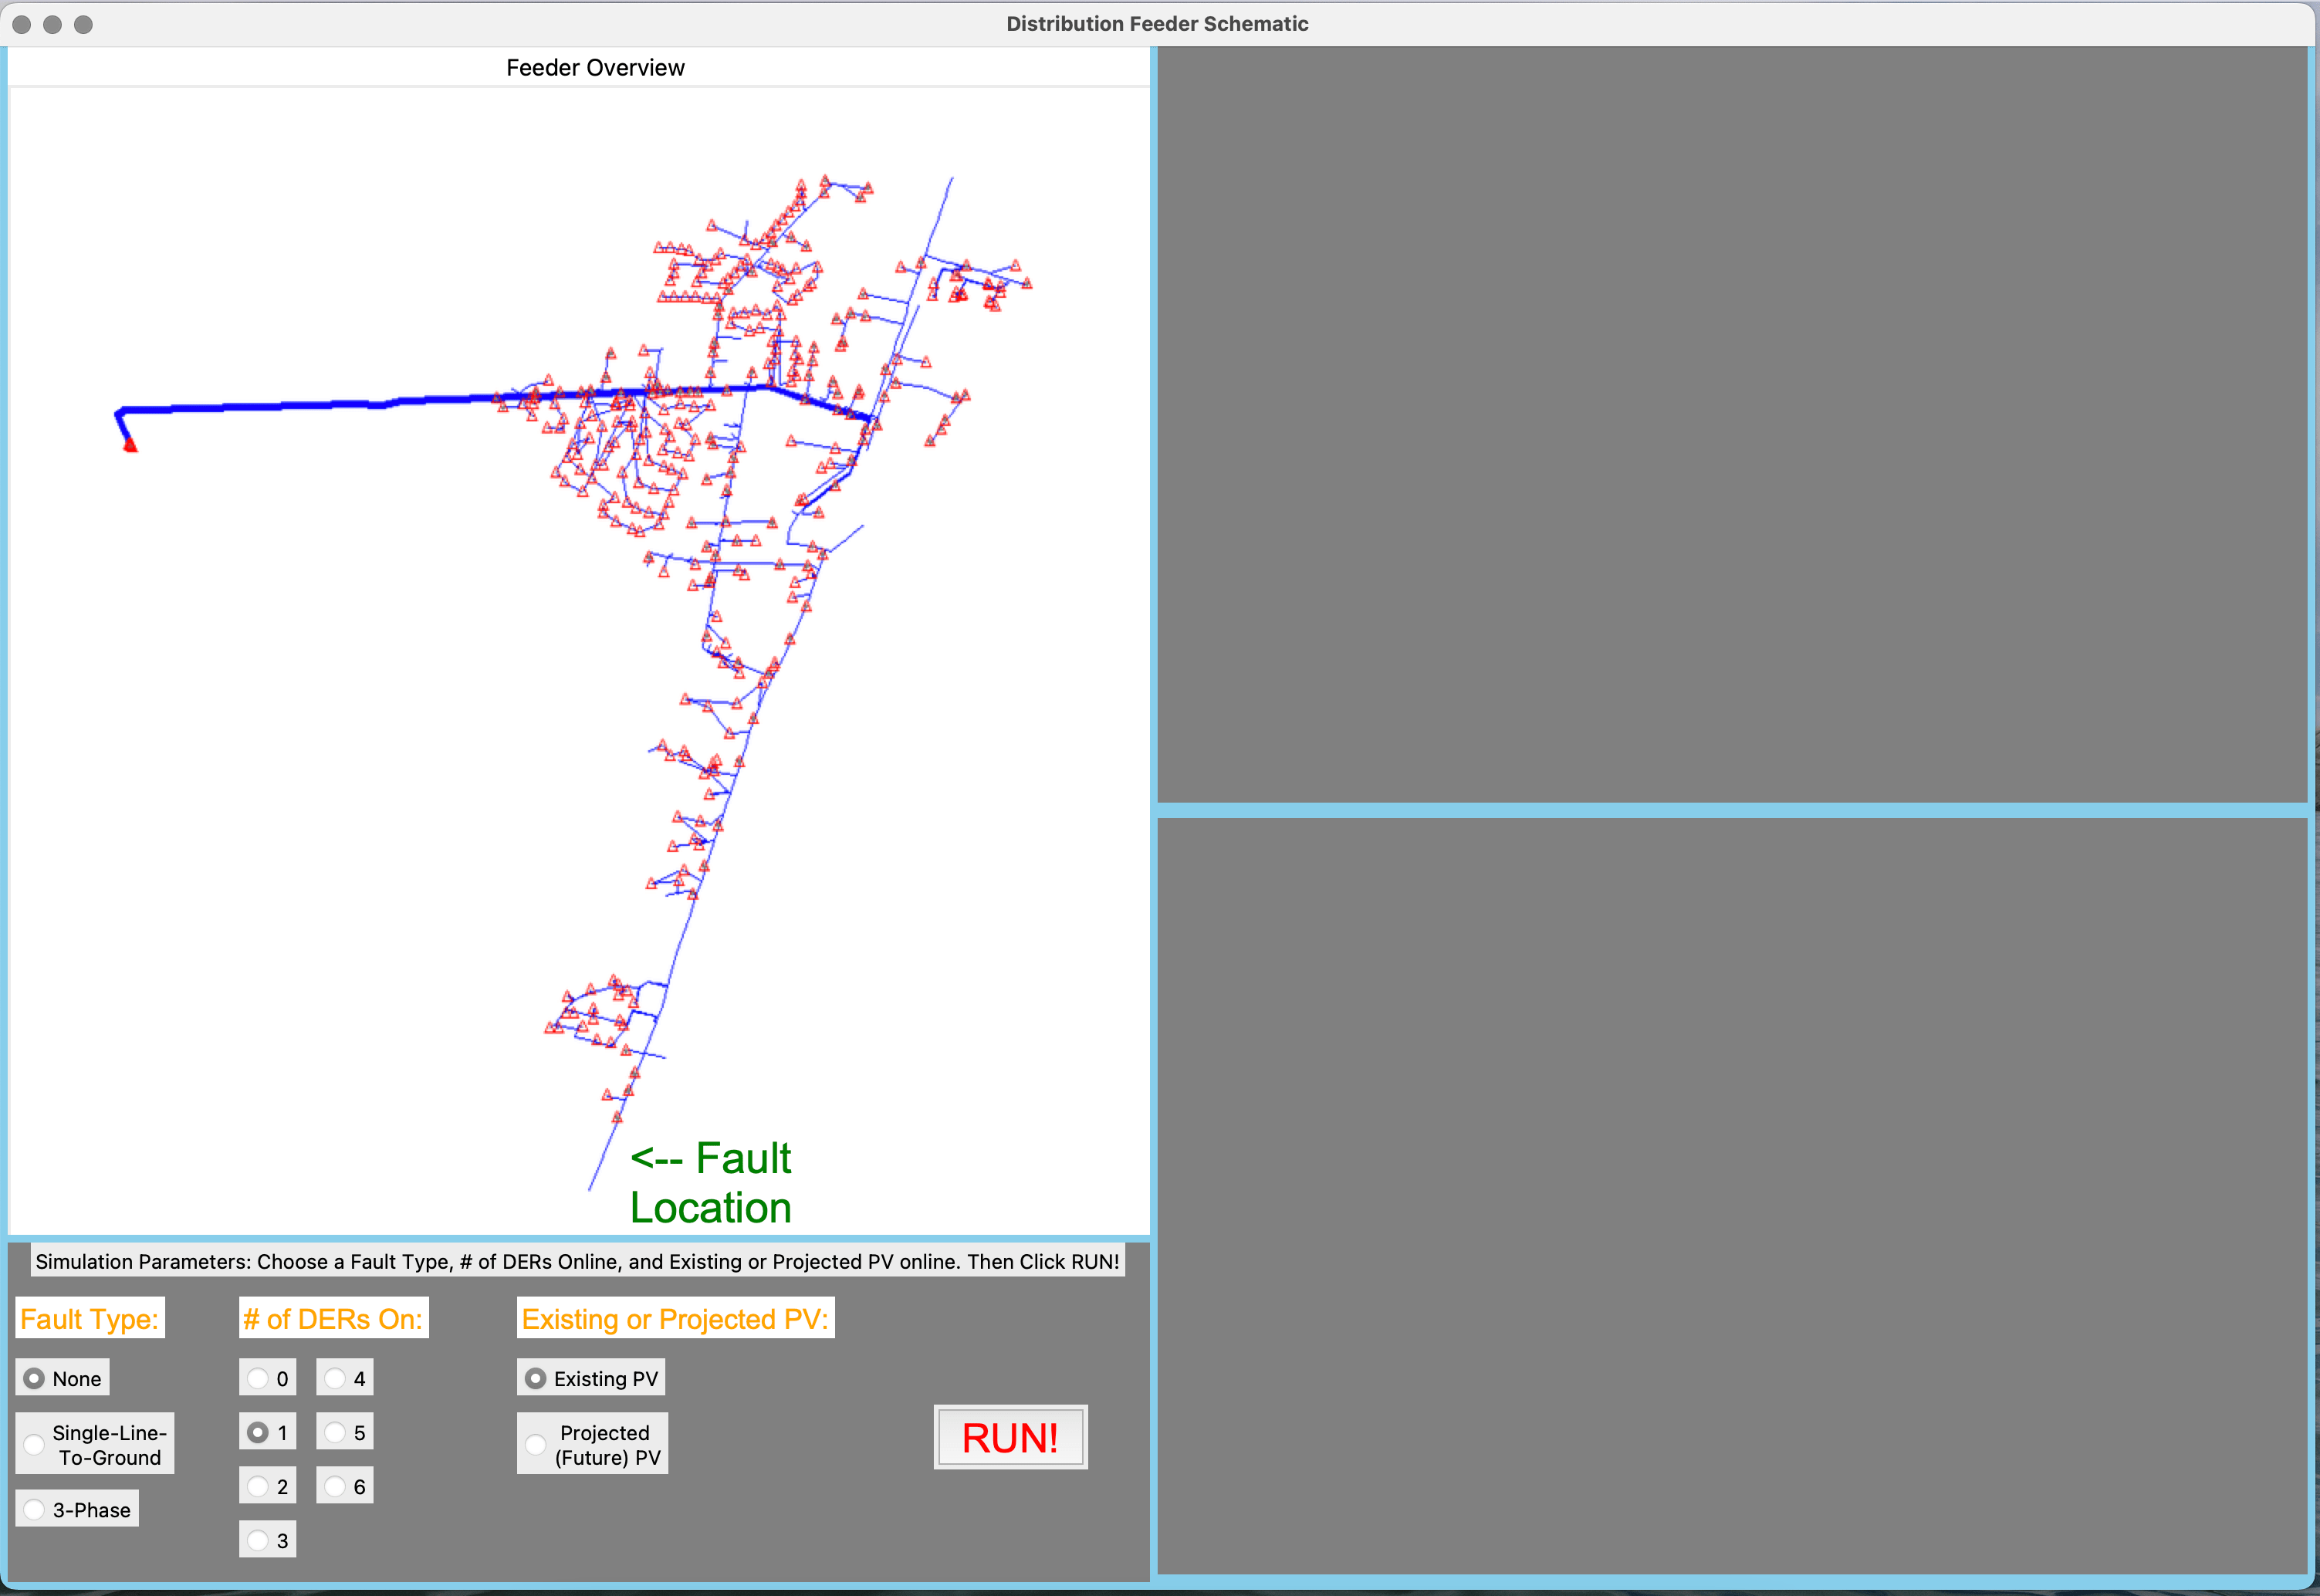The height and width of the screenshot is (1596, 2320).
Task: Set number of DERs on to 6
Action: [335, 1486]
